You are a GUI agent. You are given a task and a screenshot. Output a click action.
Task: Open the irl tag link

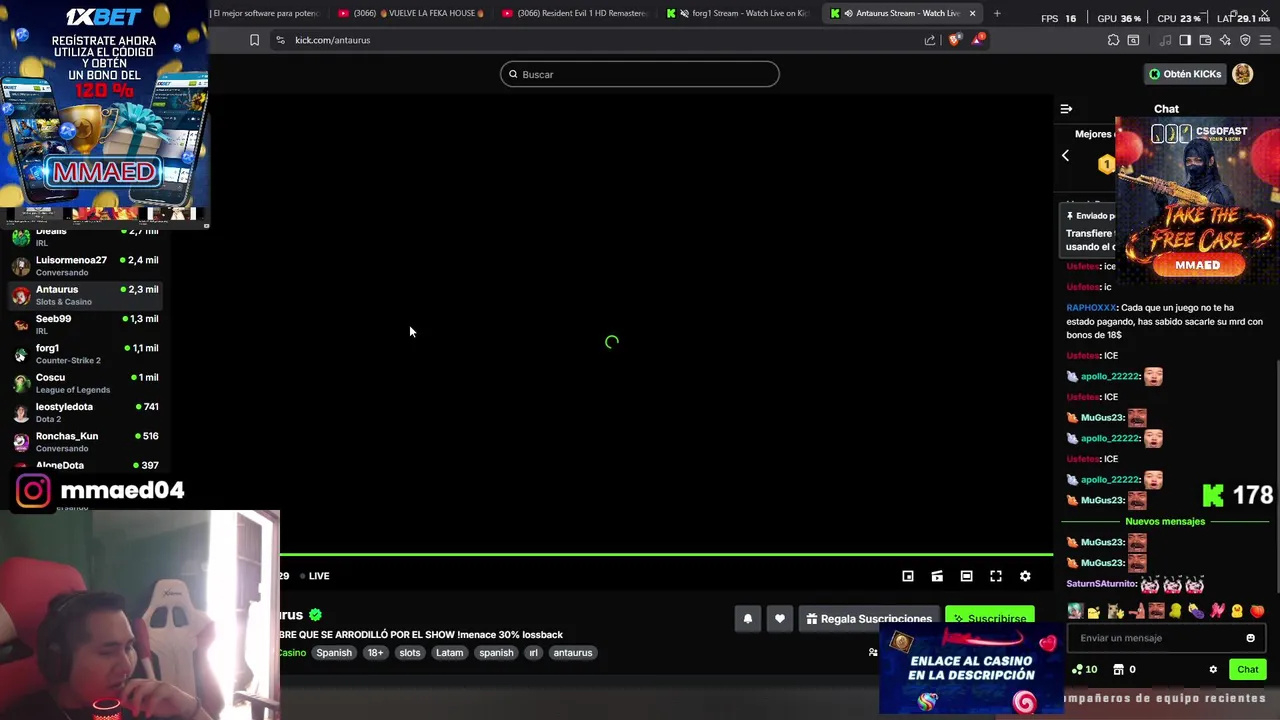click(533, 653)
